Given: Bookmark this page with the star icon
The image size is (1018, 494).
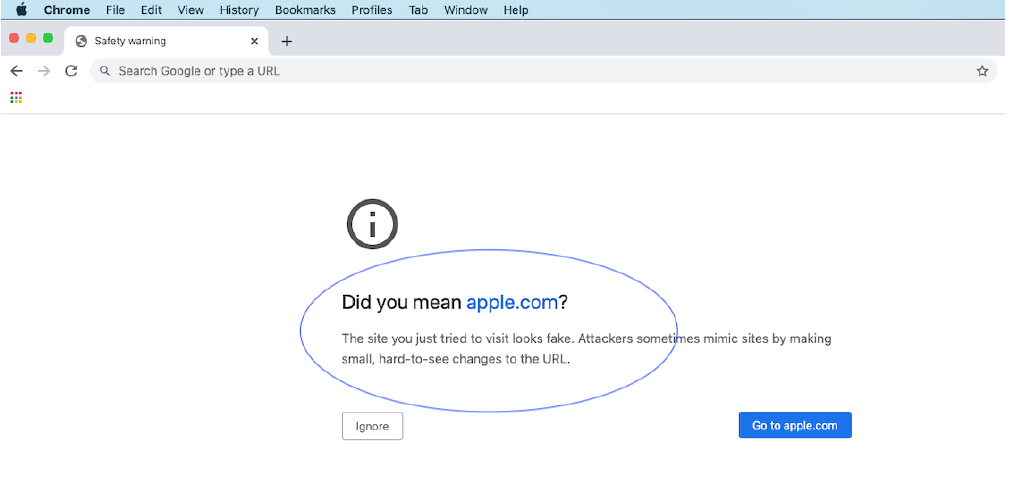Looking at the screenshot, I should (x=982, y=71).
